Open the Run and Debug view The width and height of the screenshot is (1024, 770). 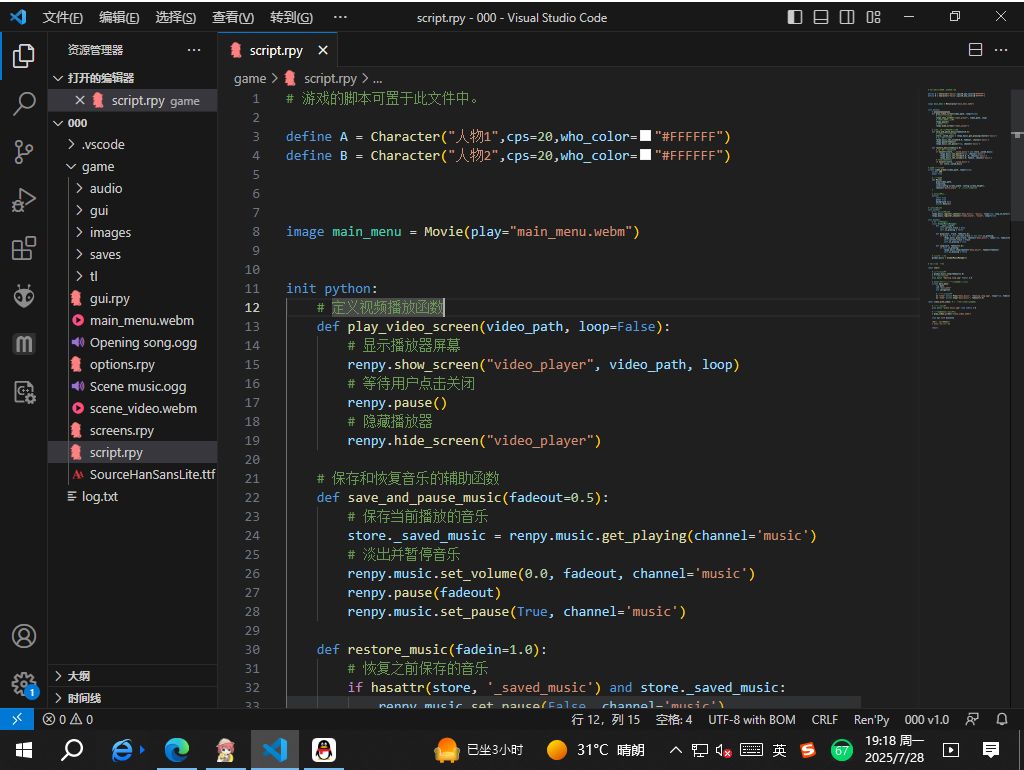(x=24, y=200)
